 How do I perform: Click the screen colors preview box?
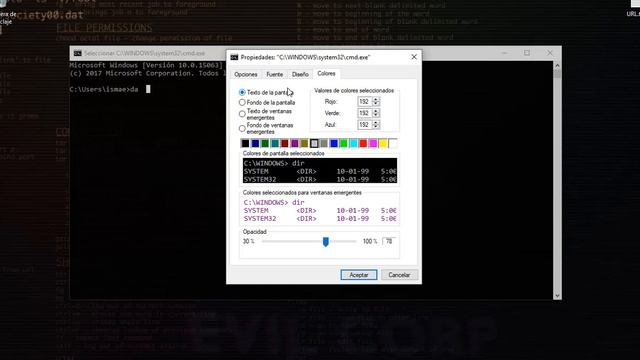(320, 171)
